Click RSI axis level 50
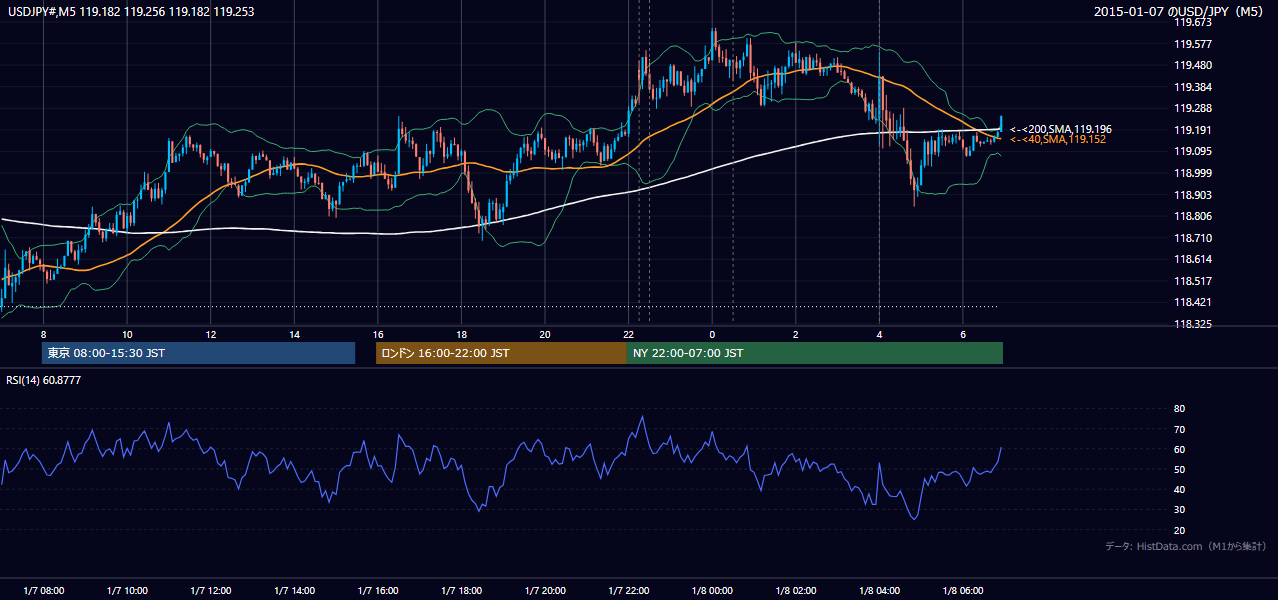1278x600 pixels. tap(1179, 470)
